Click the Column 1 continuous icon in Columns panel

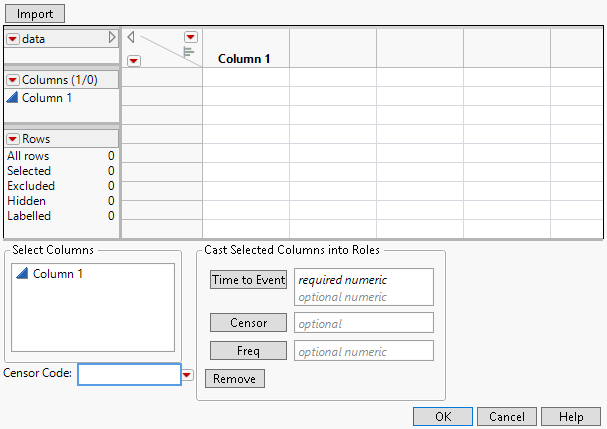point(12,98)
